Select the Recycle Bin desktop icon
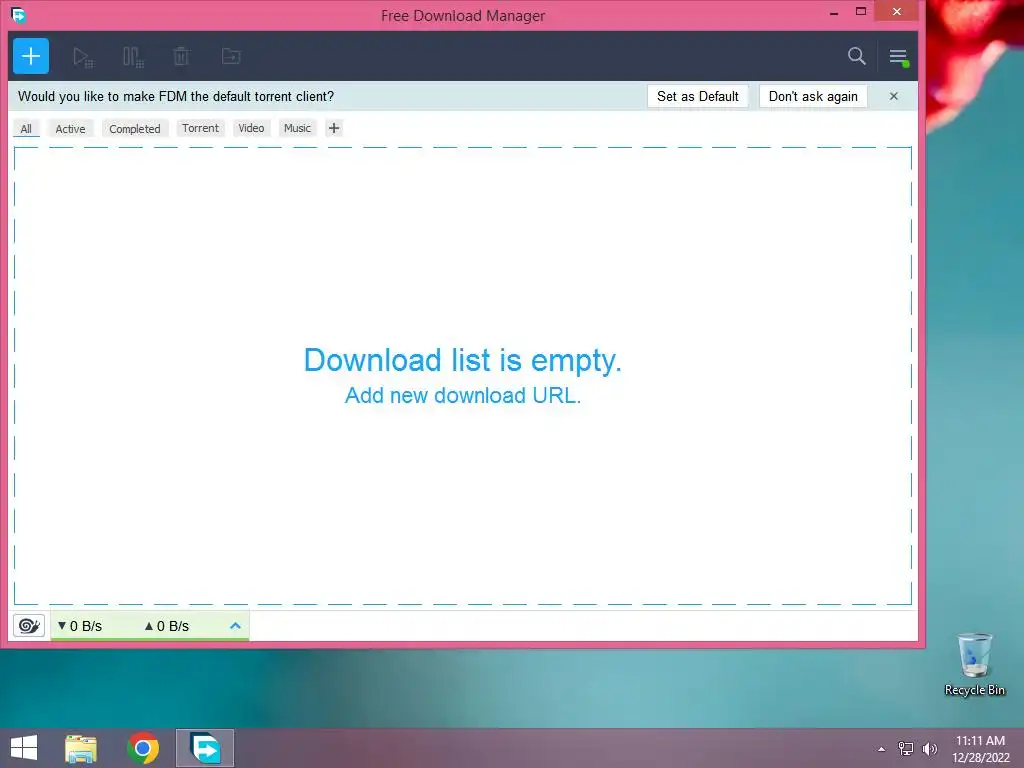 pyautogui.click(x=974, y=665)
